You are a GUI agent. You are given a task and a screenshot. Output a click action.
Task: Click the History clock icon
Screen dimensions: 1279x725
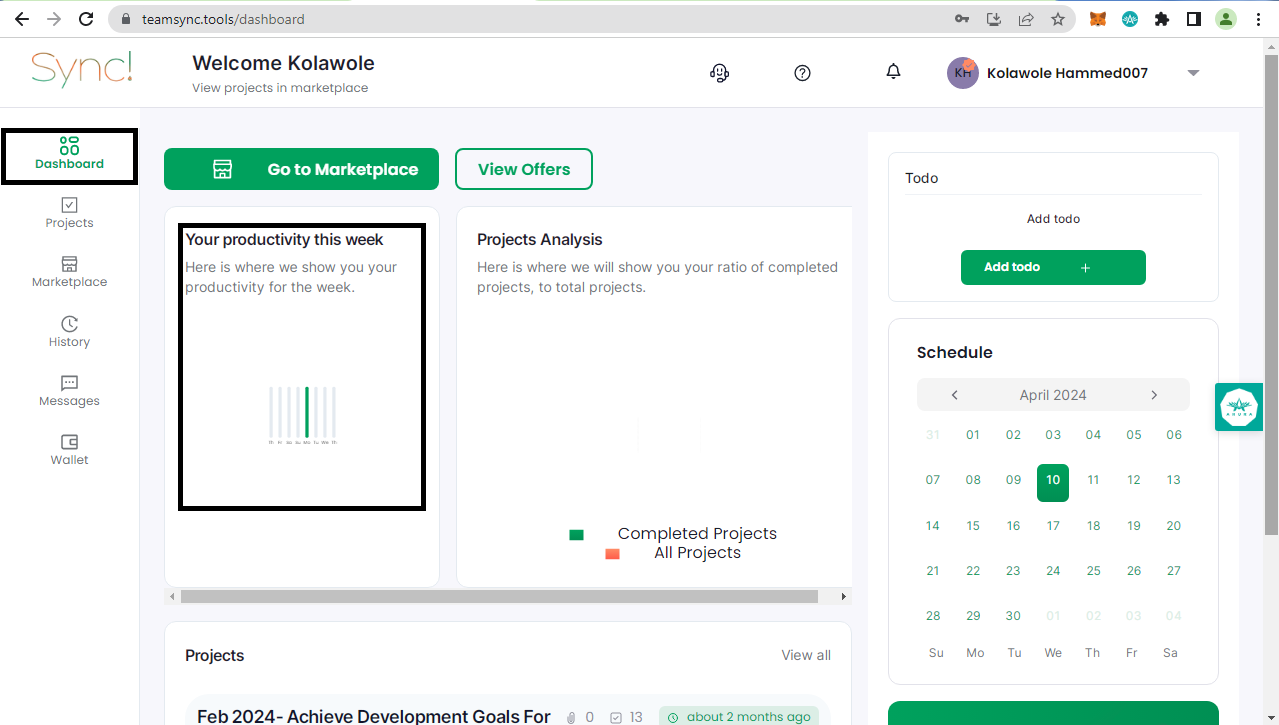coord(69,324)
